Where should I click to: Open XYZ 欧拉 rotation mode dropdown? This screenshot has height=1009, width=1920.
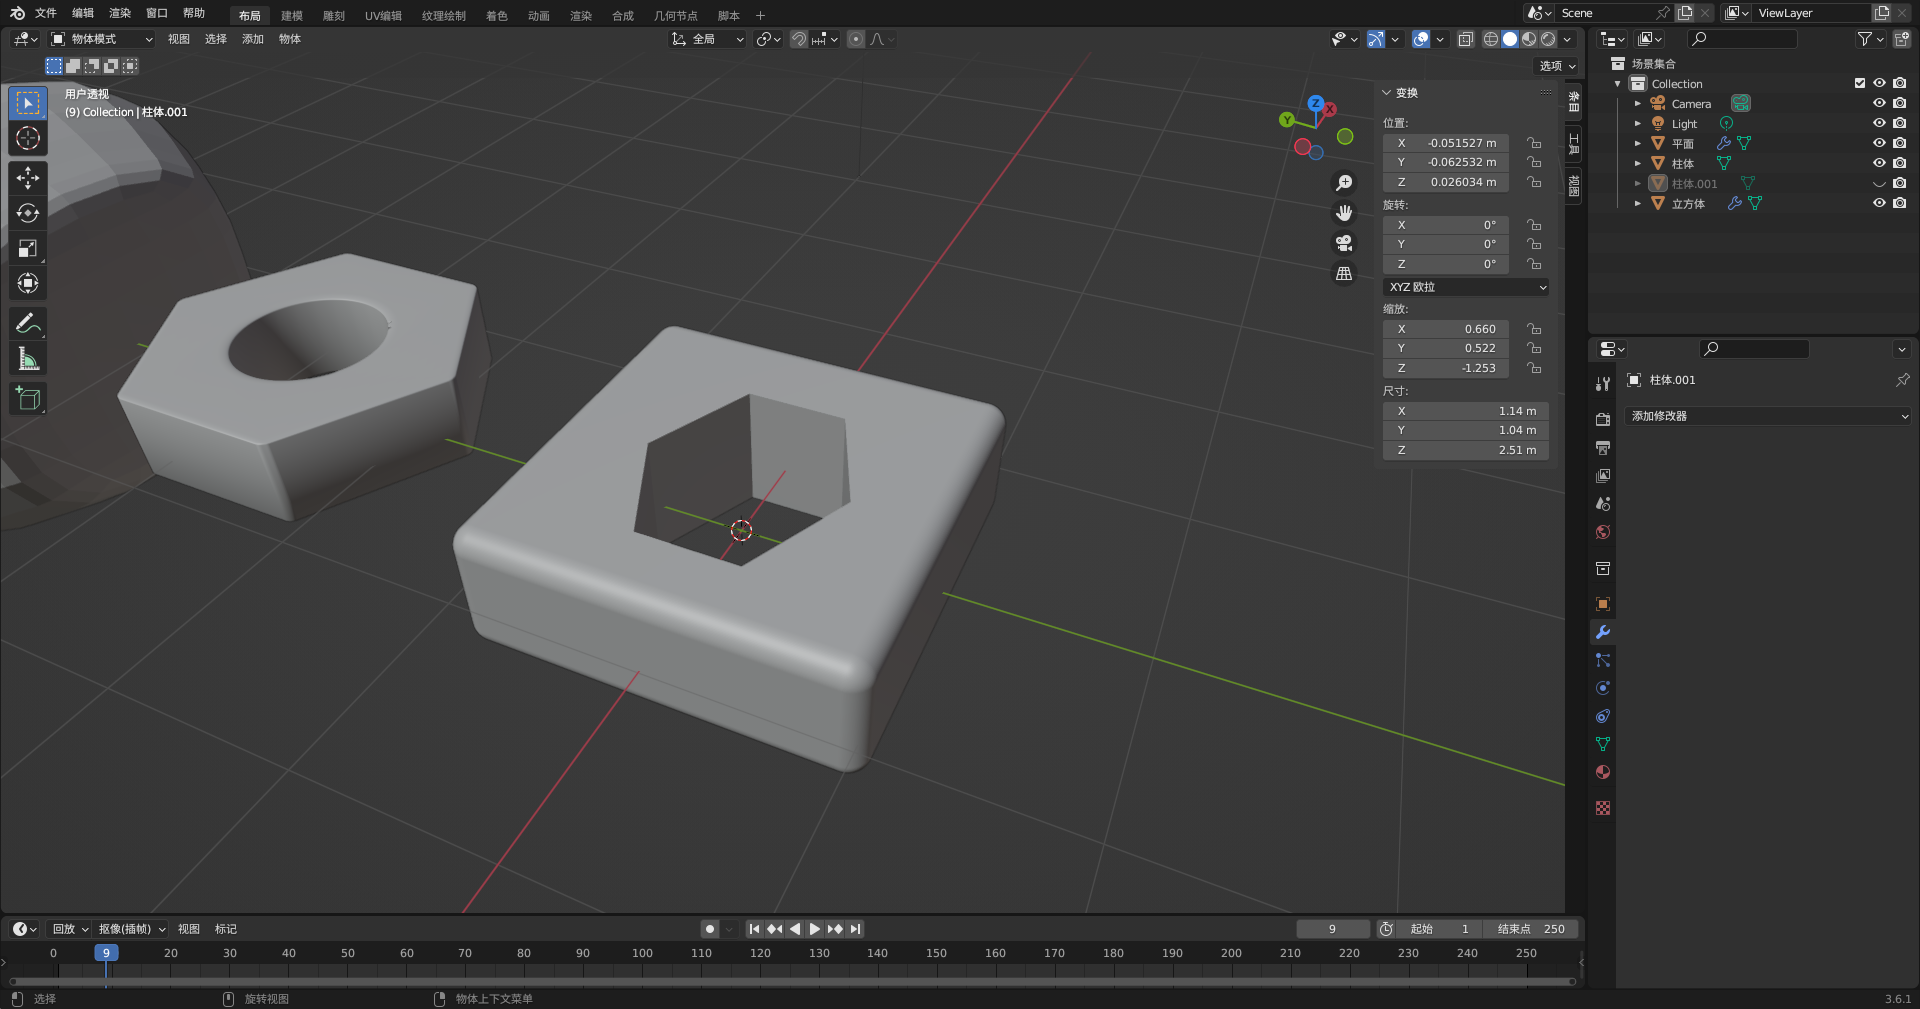(x=1467, y=287)
